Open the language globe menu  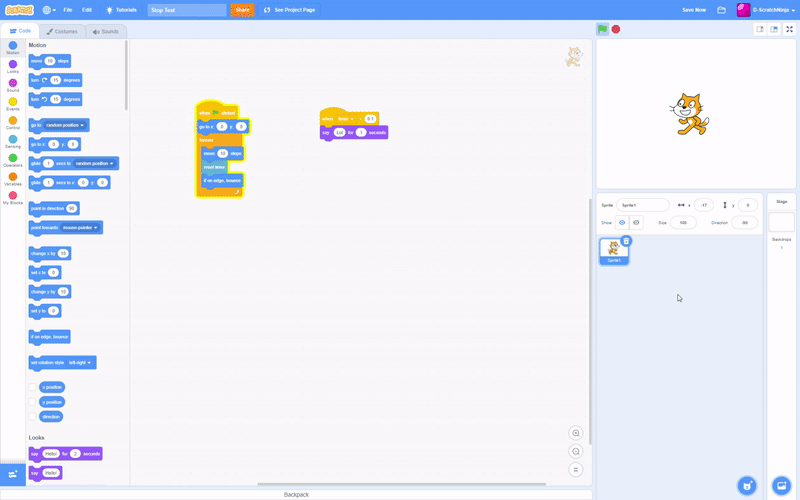(49, 10)
